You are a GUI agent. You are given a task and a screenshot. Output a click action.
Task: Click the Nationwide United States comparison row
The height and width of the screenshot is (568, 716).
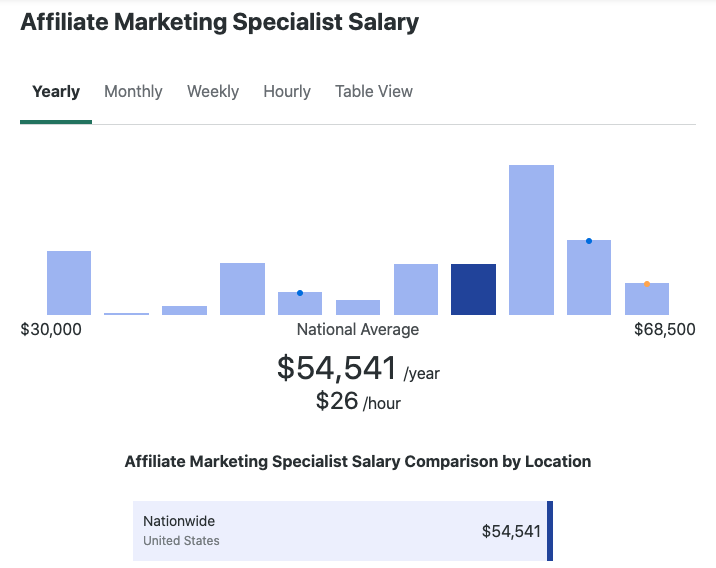point(340,531)
